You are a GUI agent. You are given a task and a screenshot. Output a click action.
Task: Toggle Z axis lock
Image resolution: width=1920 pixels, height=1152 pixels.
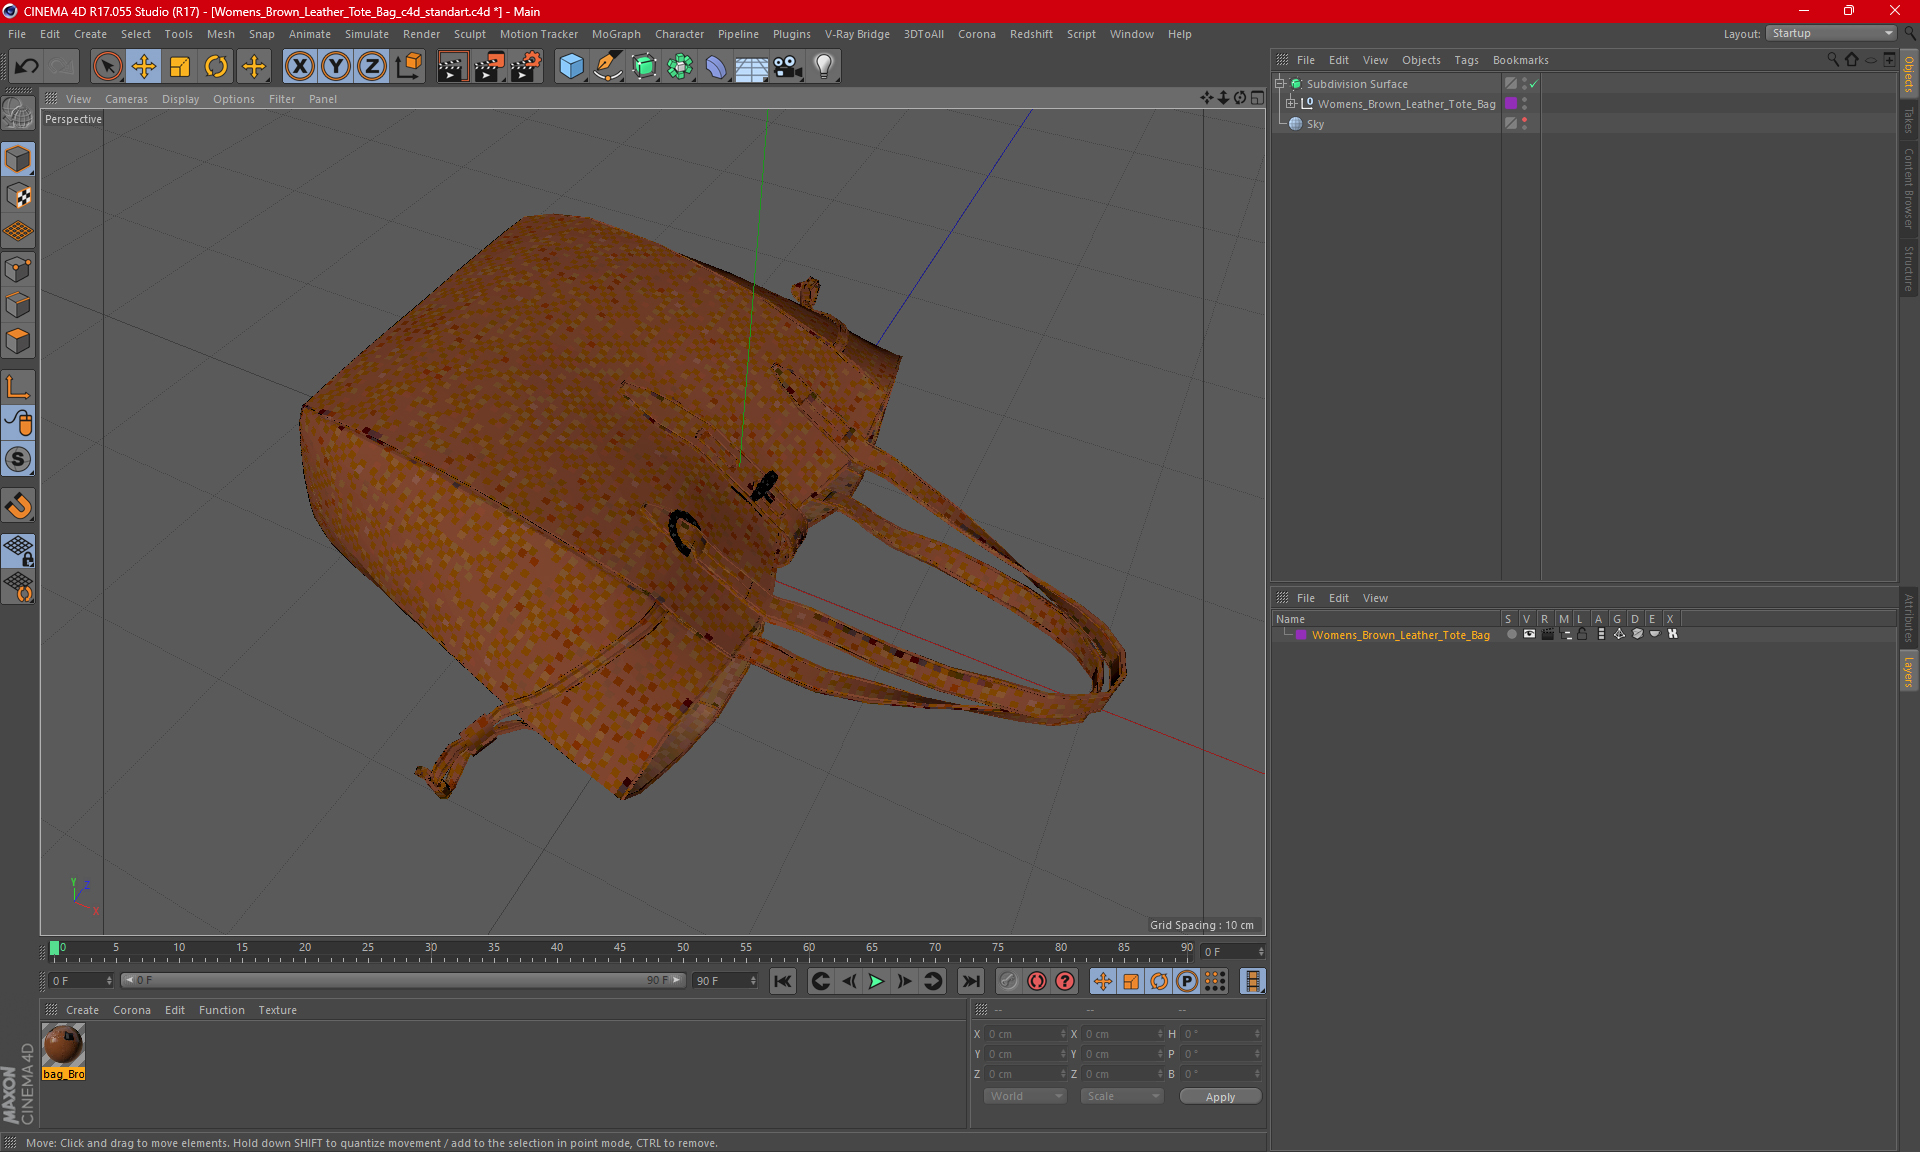point(372,67)
